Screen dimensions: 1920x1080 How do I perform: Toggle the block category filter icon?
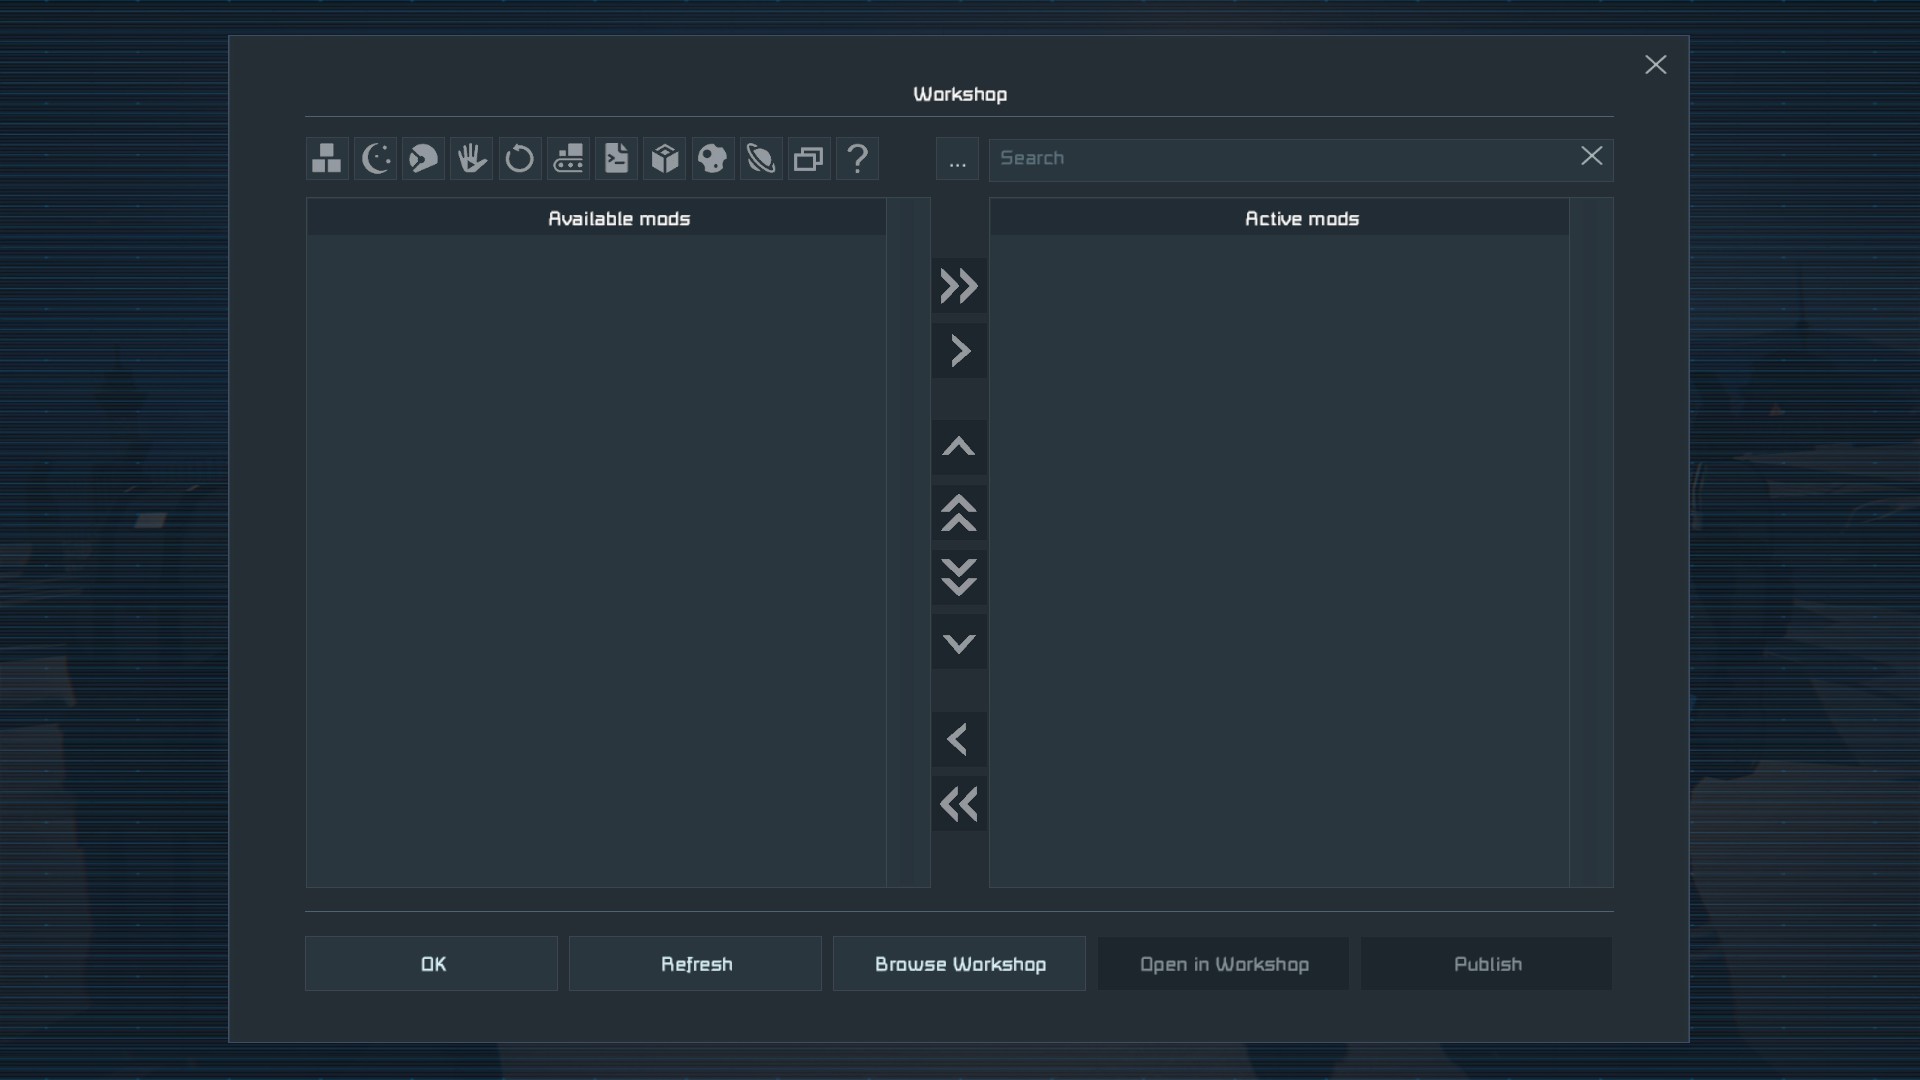[x=327, y=158]
